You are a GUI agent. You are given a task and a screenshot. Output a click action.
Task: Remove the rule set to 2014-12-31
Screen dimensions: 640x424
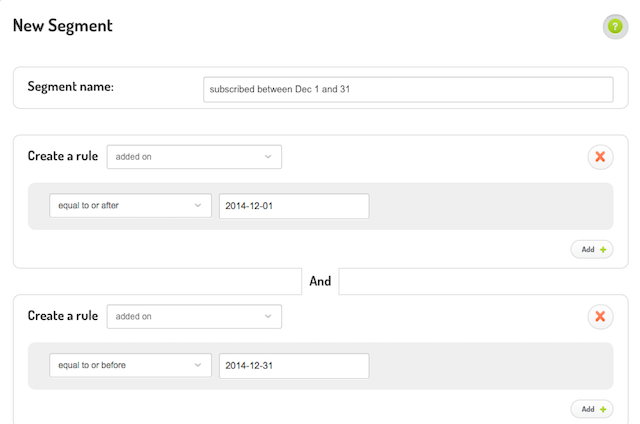pos(600,316)
